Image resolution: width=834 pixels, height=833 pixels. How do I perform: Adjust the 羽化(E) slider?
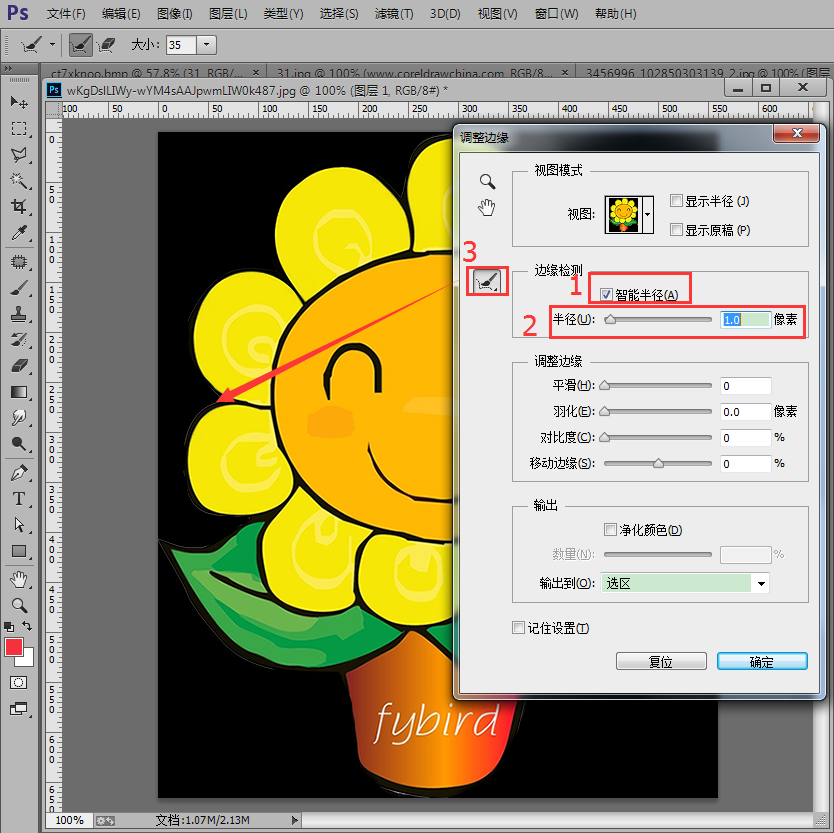point(605,412)
